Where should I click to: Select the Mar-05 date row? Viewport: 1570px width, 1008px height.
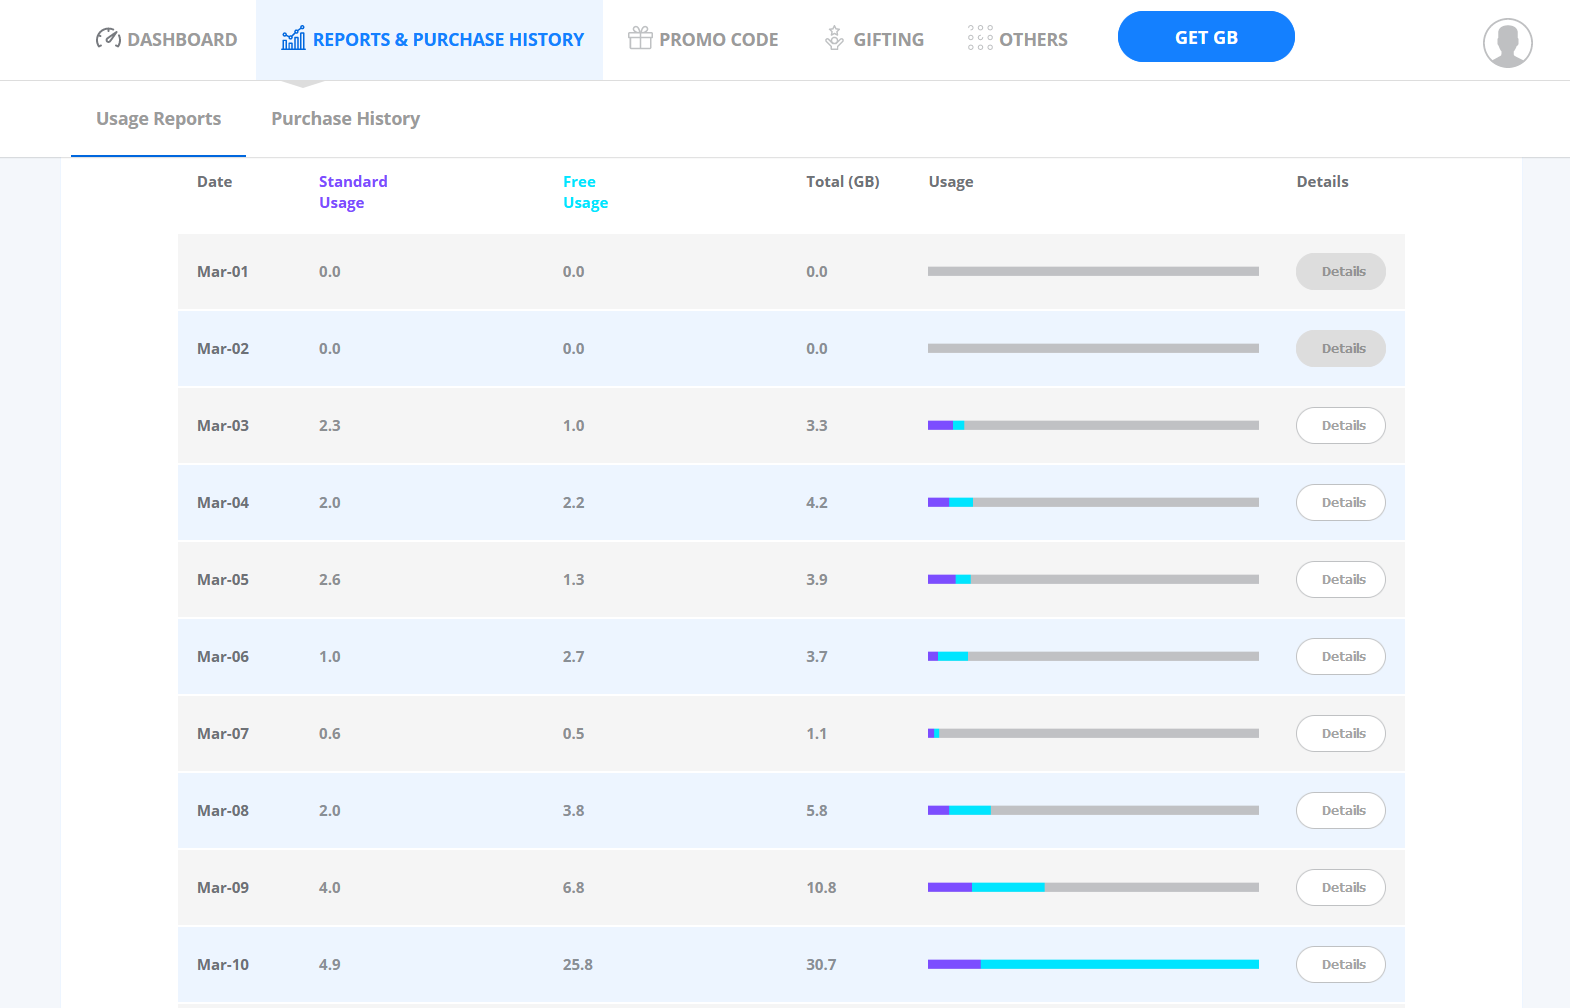pos(791,579)
